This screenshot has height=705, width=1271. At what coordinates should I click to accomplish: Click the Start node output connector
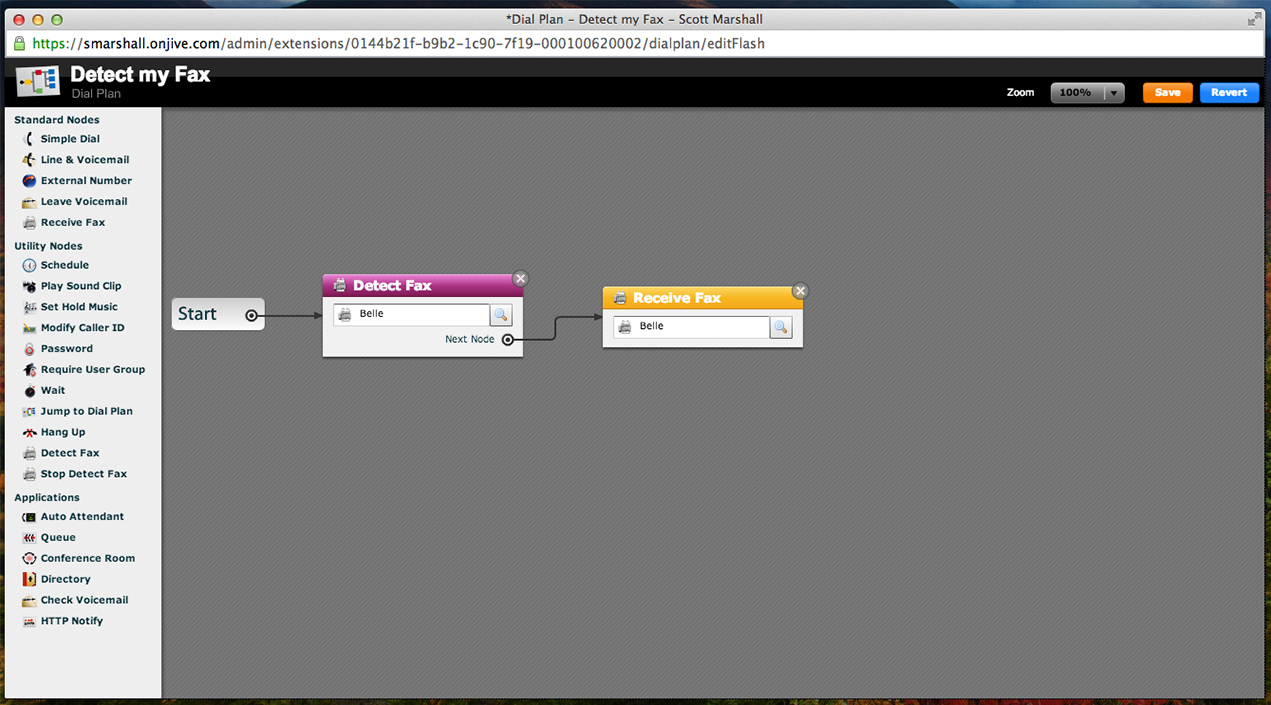[251, 315]
